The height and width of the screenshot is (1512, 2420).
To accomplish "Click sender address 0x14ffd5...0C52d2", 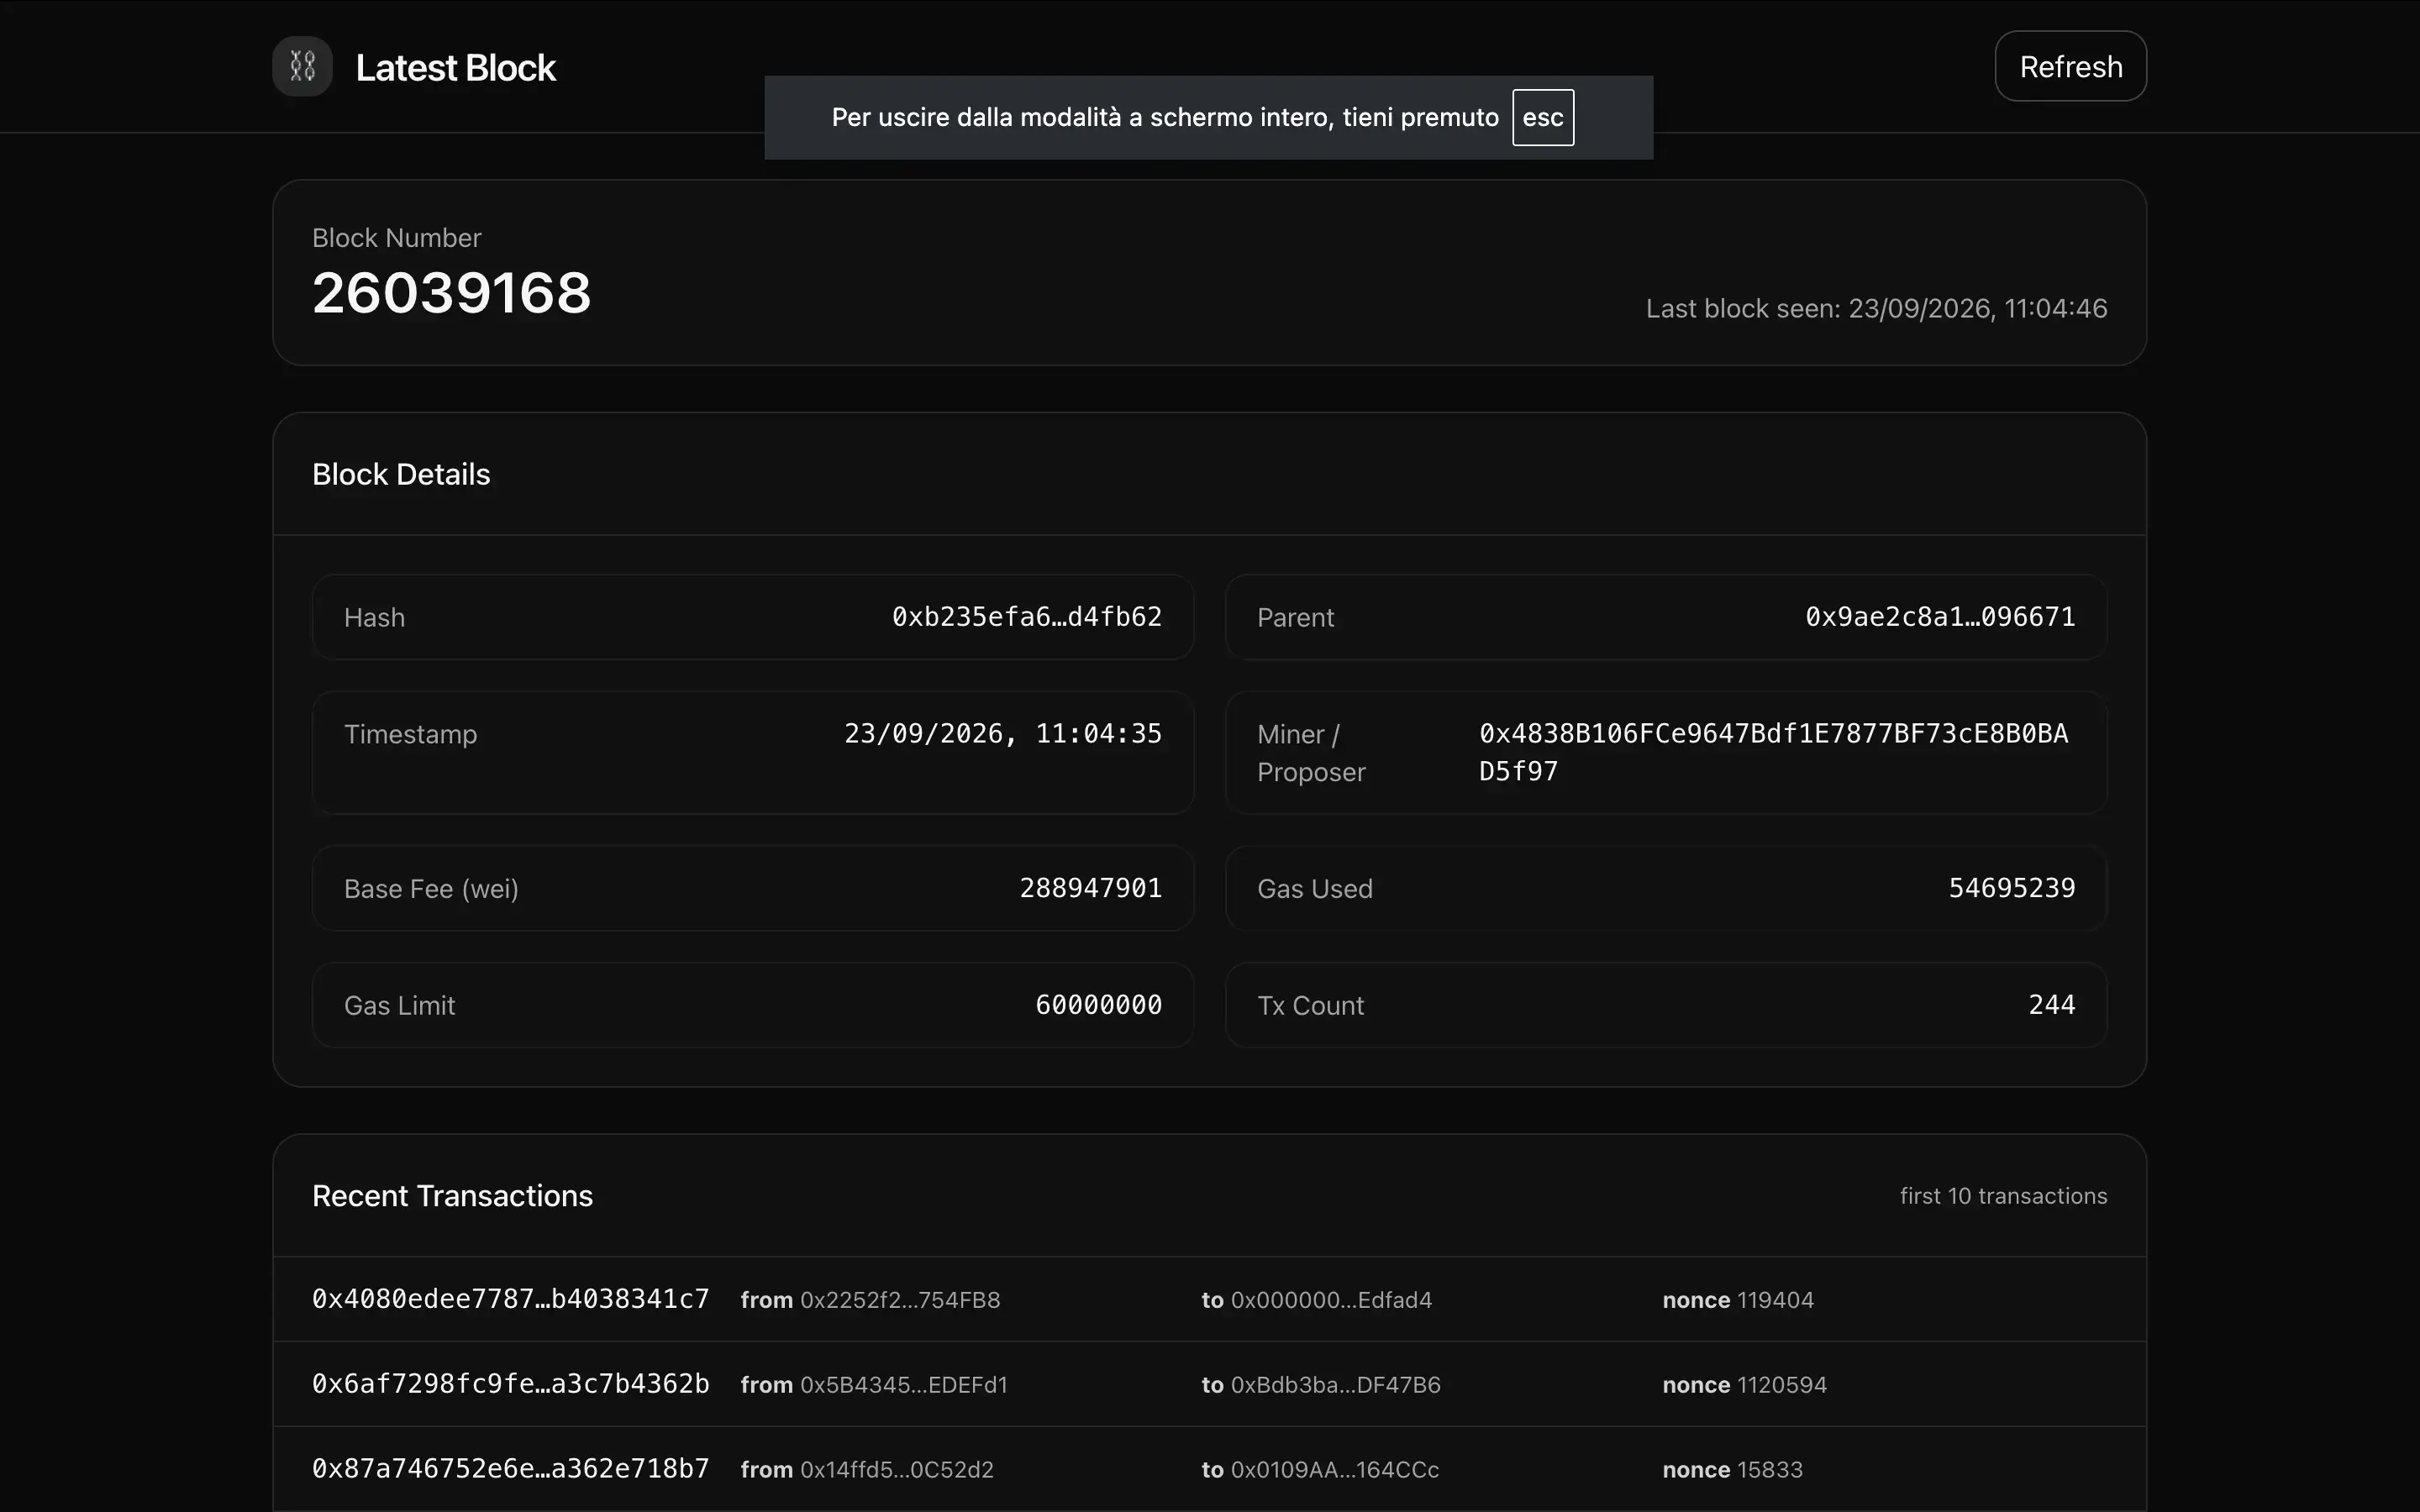I will pyautogui.click(x=897, y=1470).
